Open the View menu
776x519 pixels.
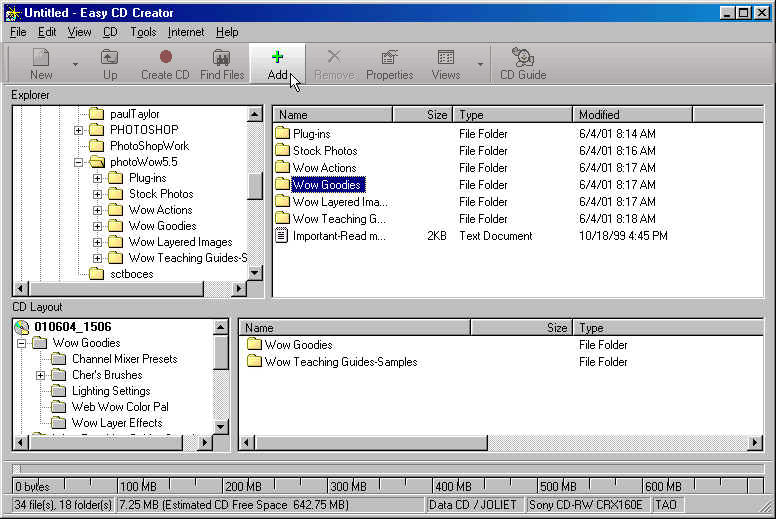[79, 32]
